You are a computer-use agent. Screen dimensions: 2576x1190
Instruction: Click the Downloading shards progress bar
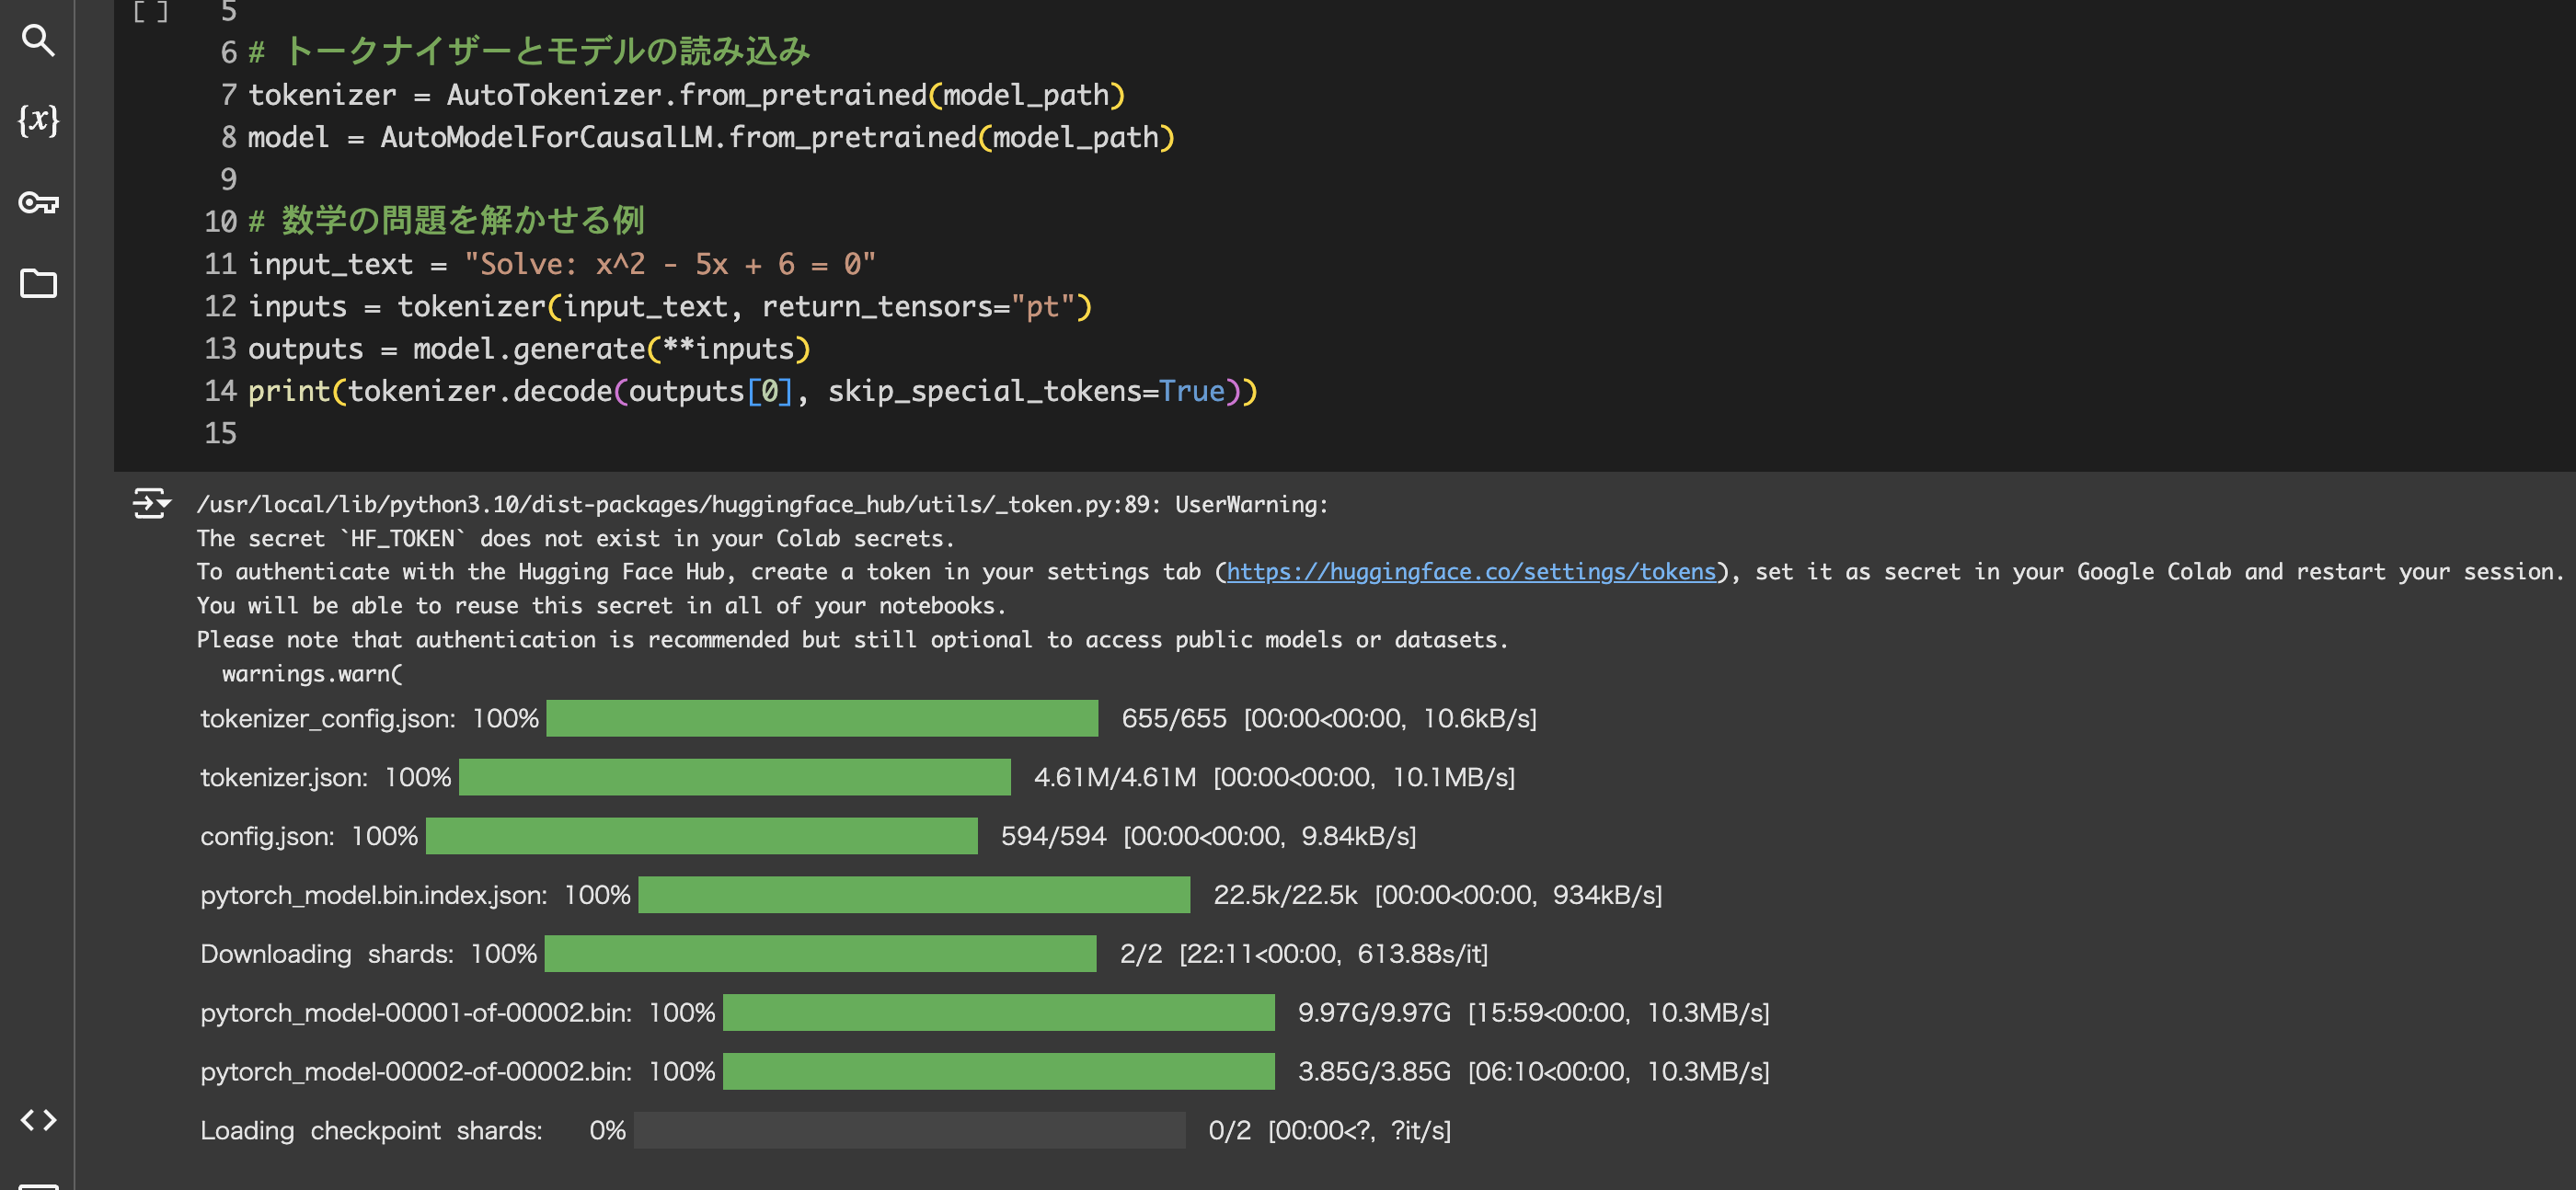[x=819, y=954]
